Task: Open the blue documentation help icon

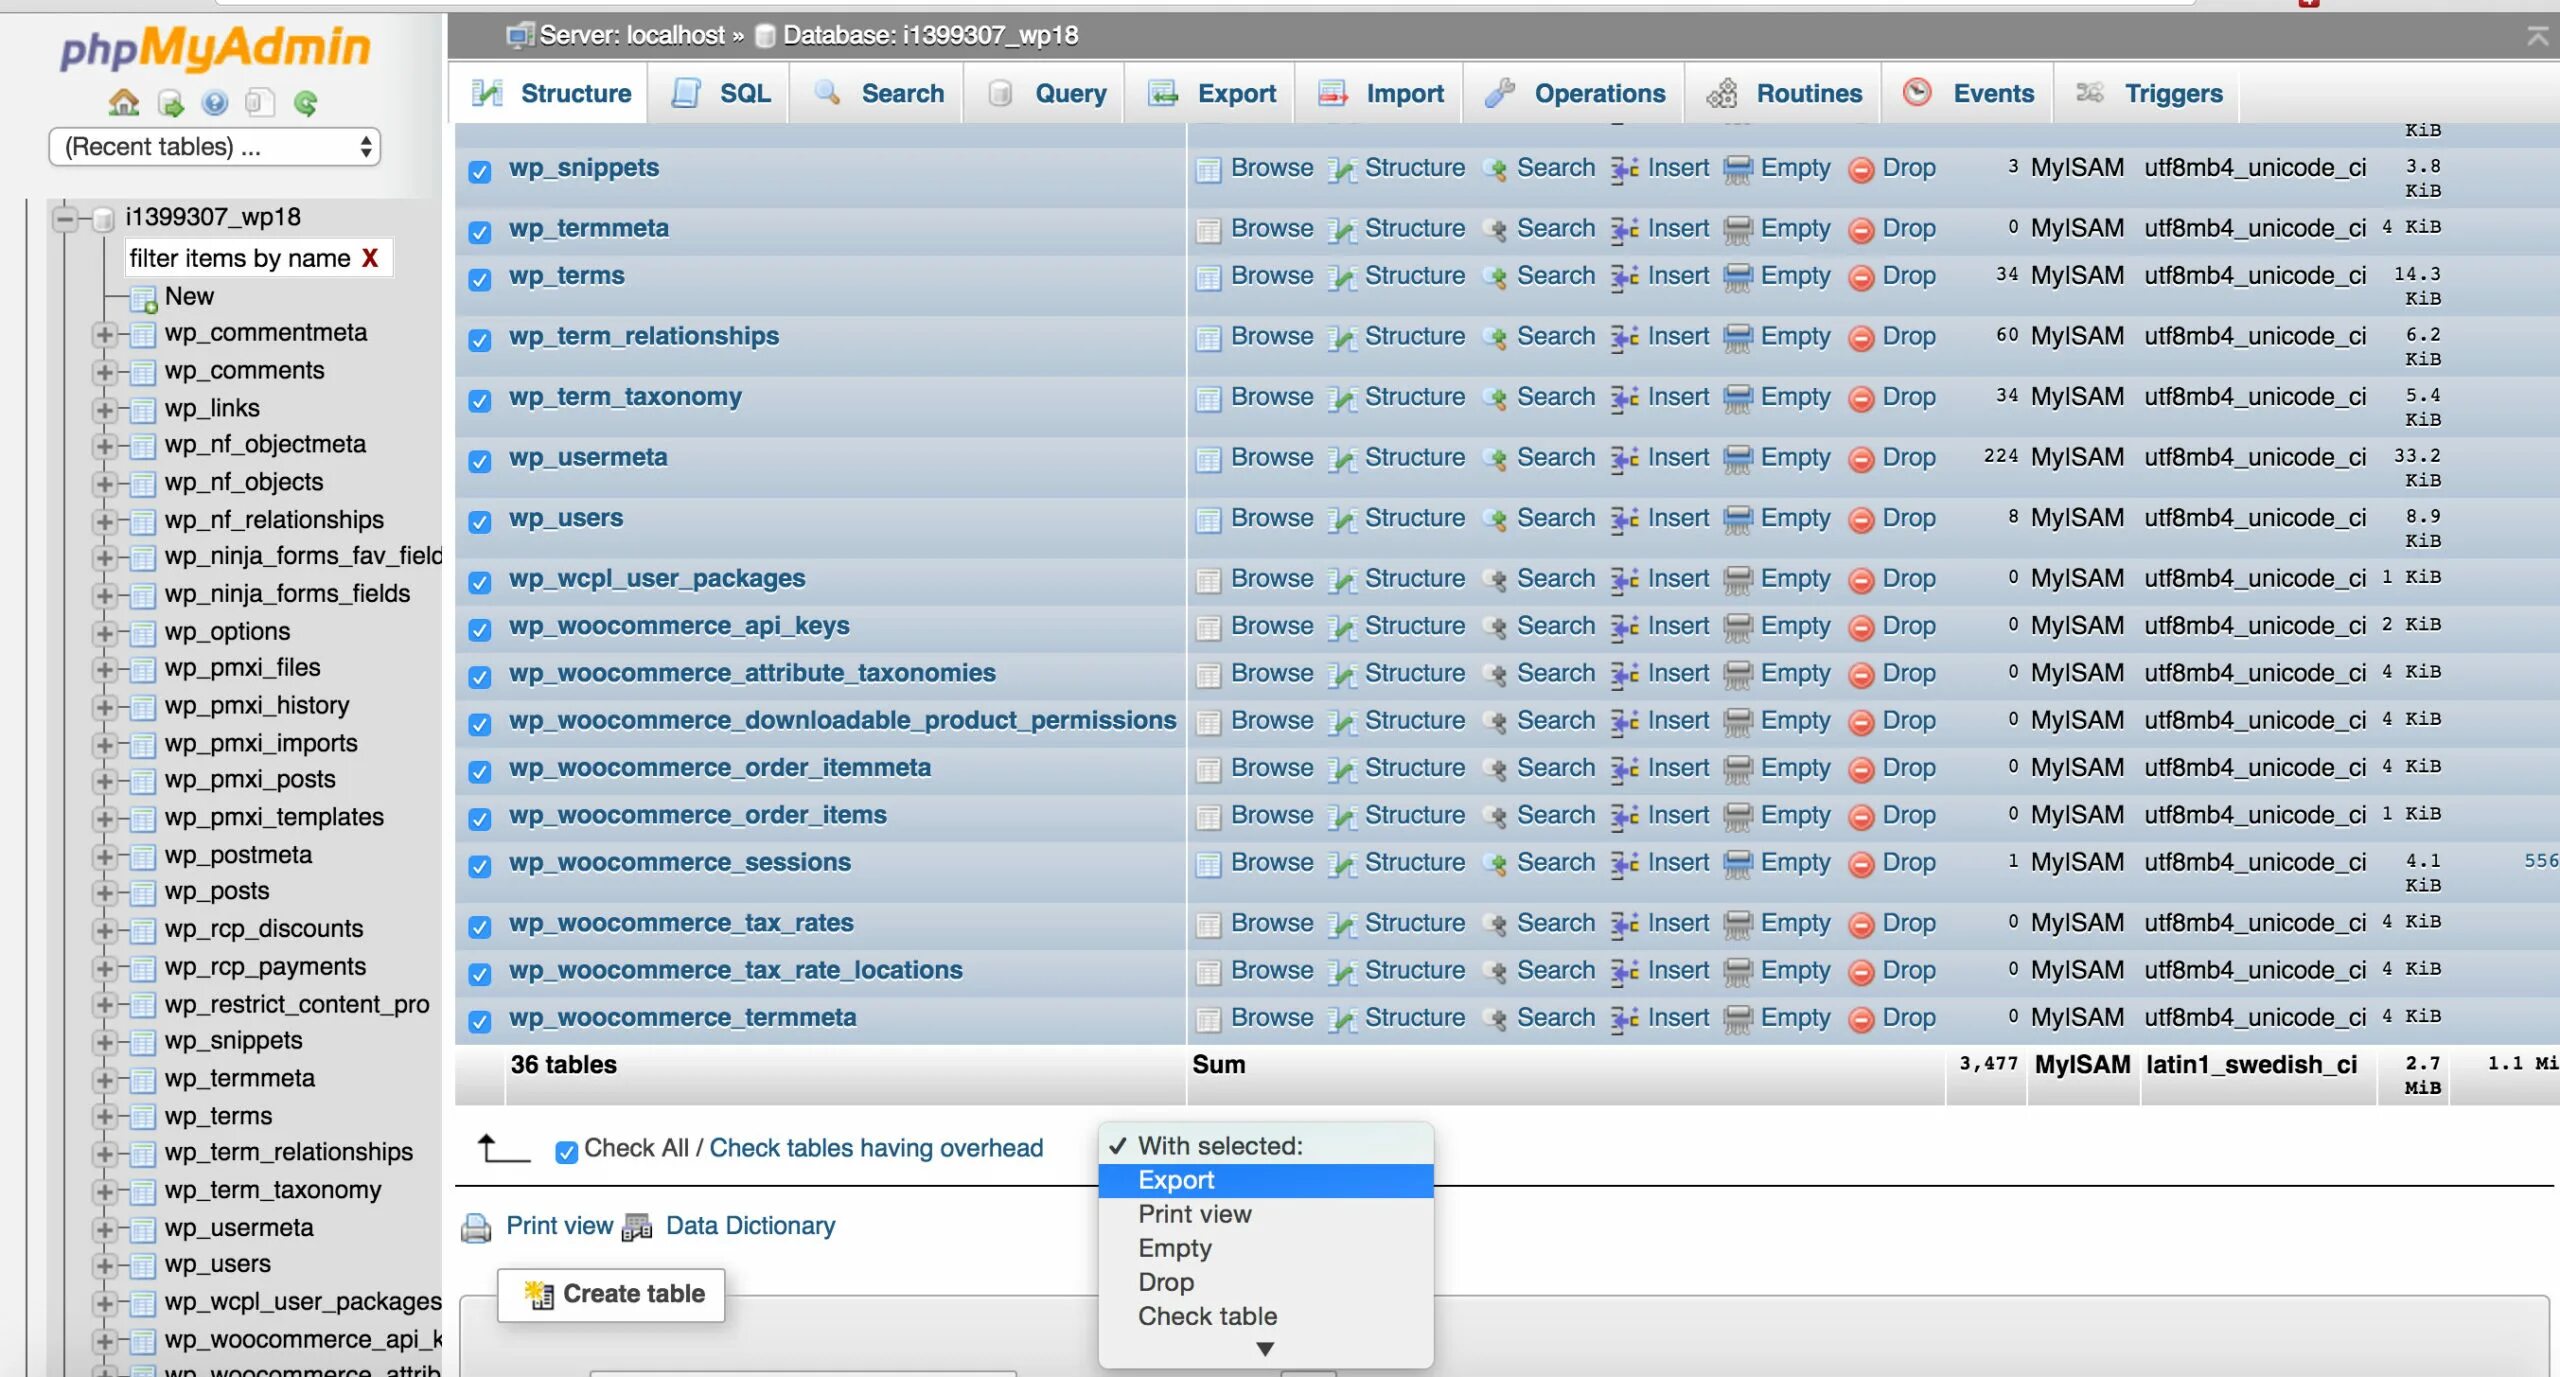Action: pos(215,102)
